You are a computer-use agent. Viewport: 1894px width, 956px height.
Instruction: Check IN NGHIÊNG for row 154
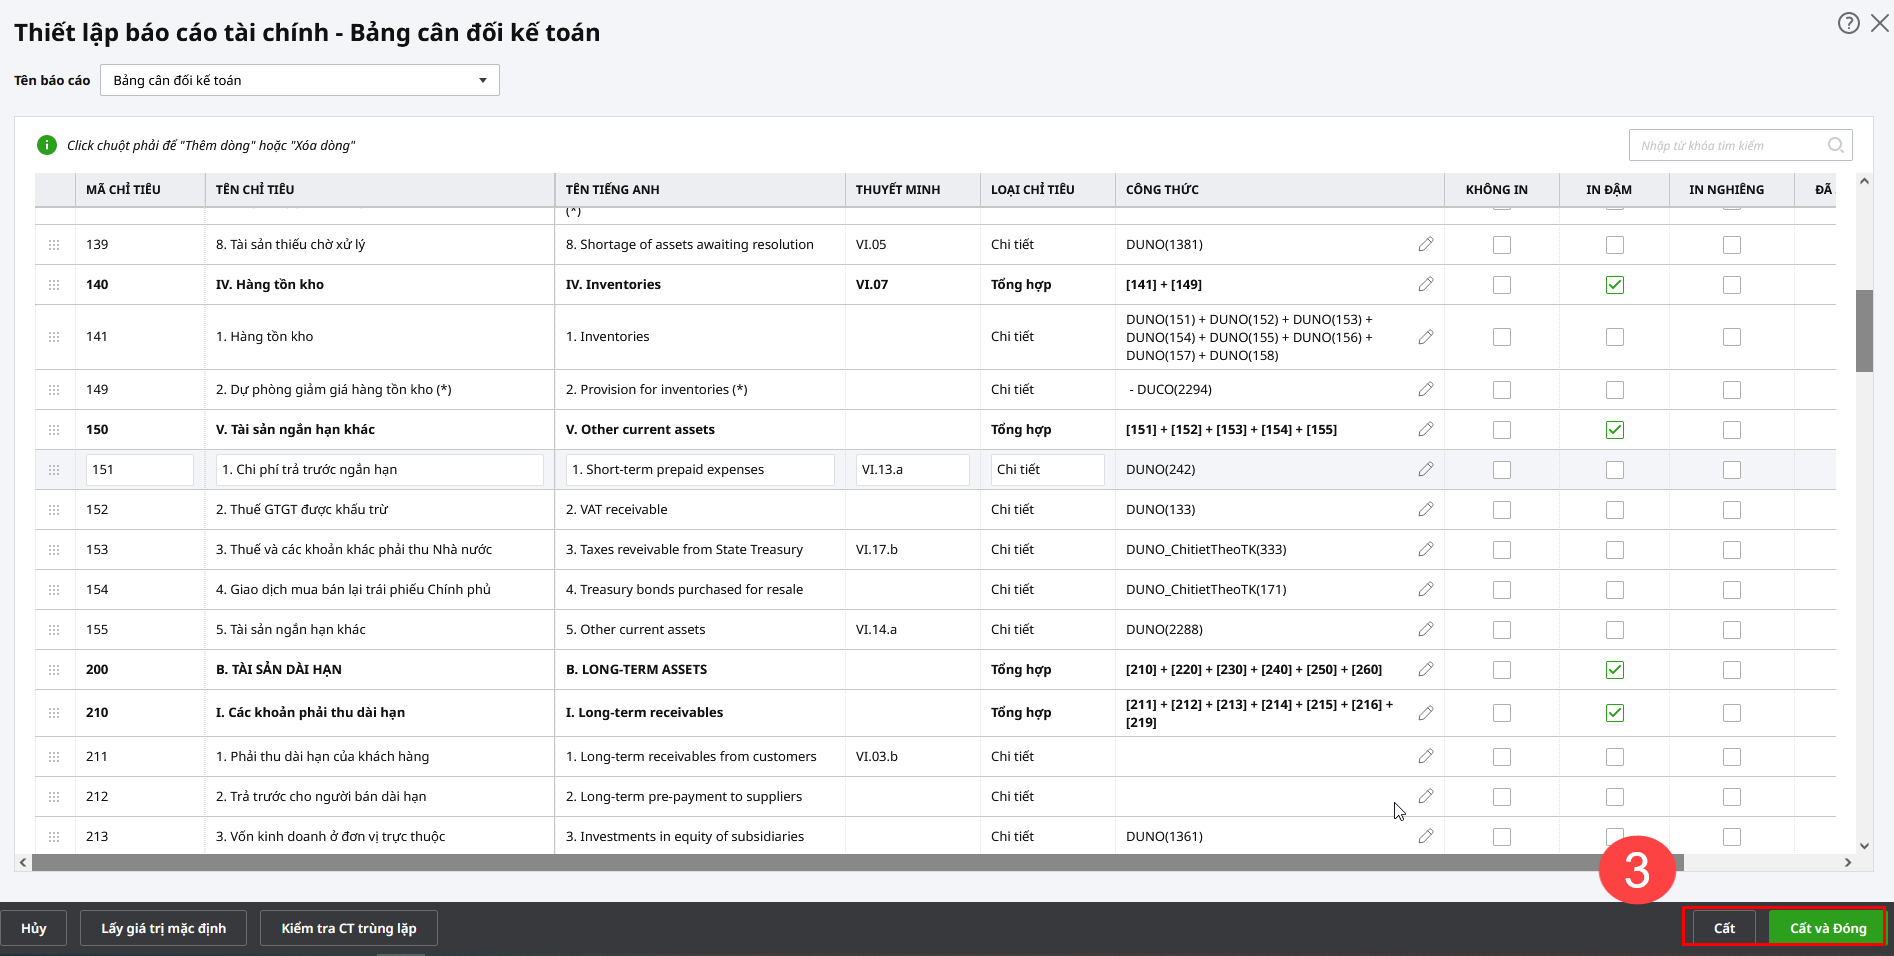tap(1731, 590)
